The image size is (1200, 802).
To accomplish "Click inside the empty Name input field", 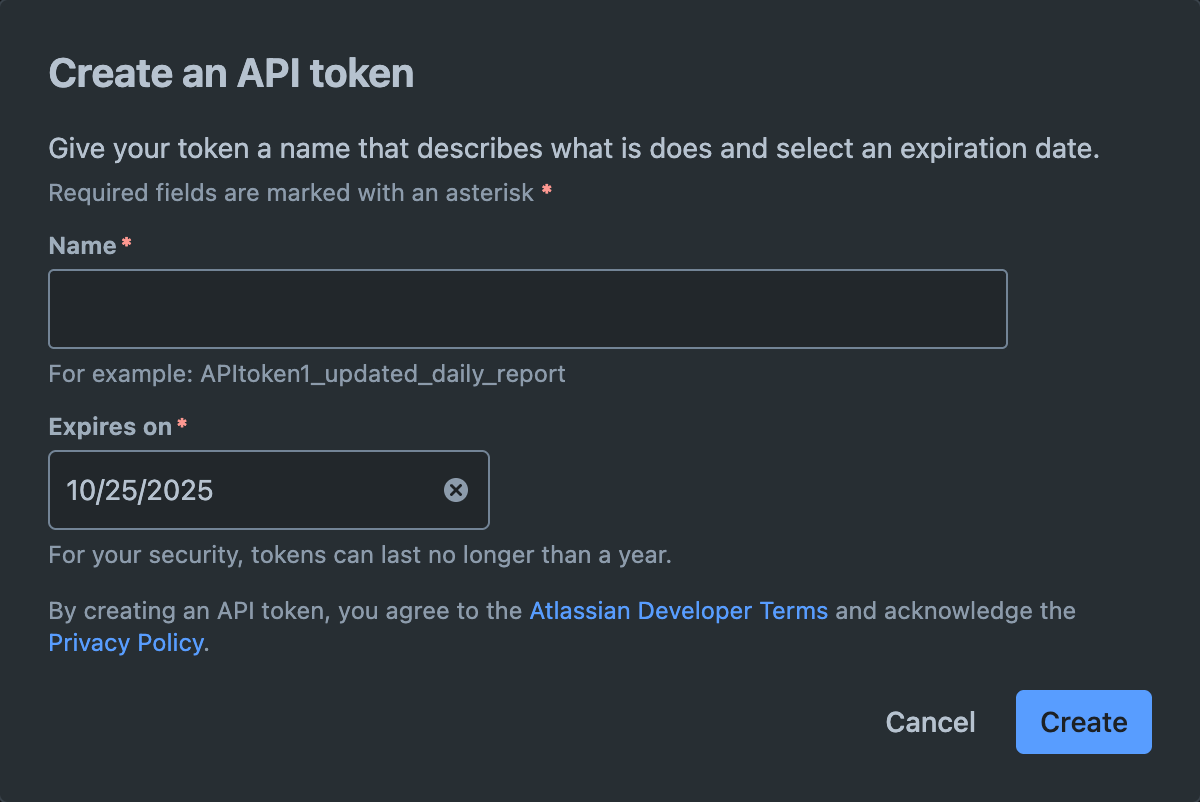I will coord(527,308).
